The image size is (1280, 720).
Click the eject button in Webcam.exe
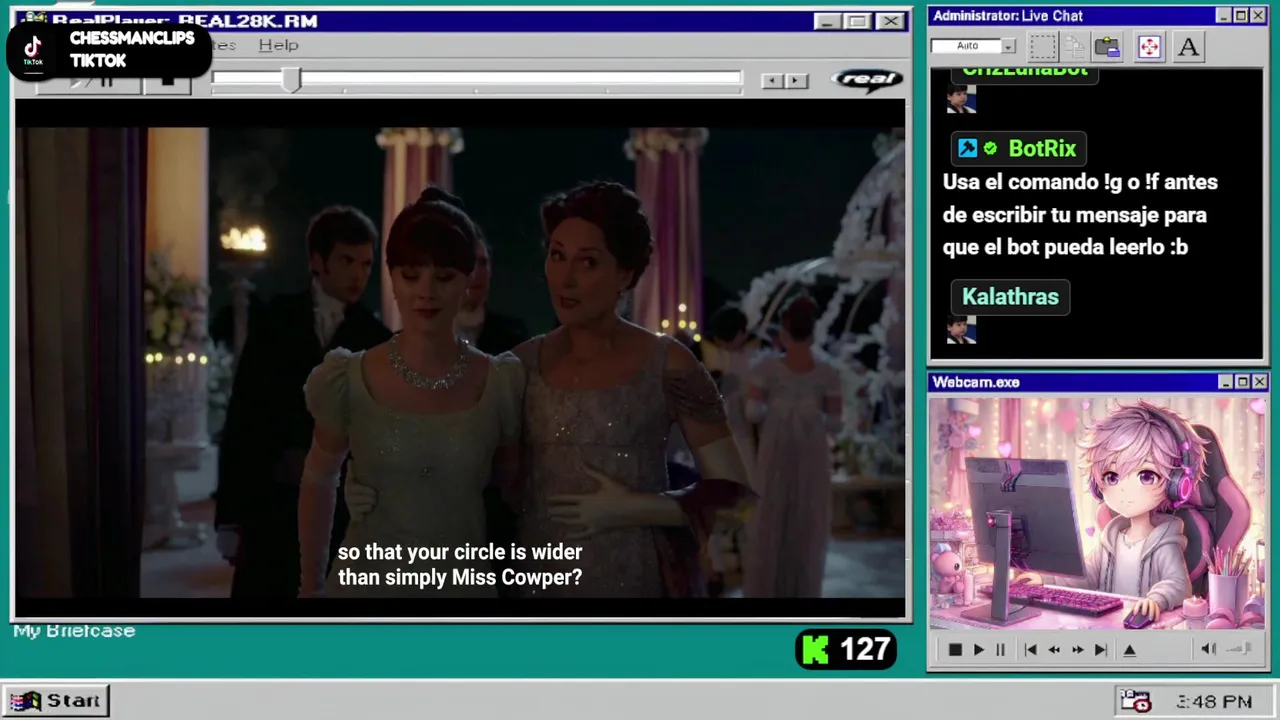coord(1129,650)
